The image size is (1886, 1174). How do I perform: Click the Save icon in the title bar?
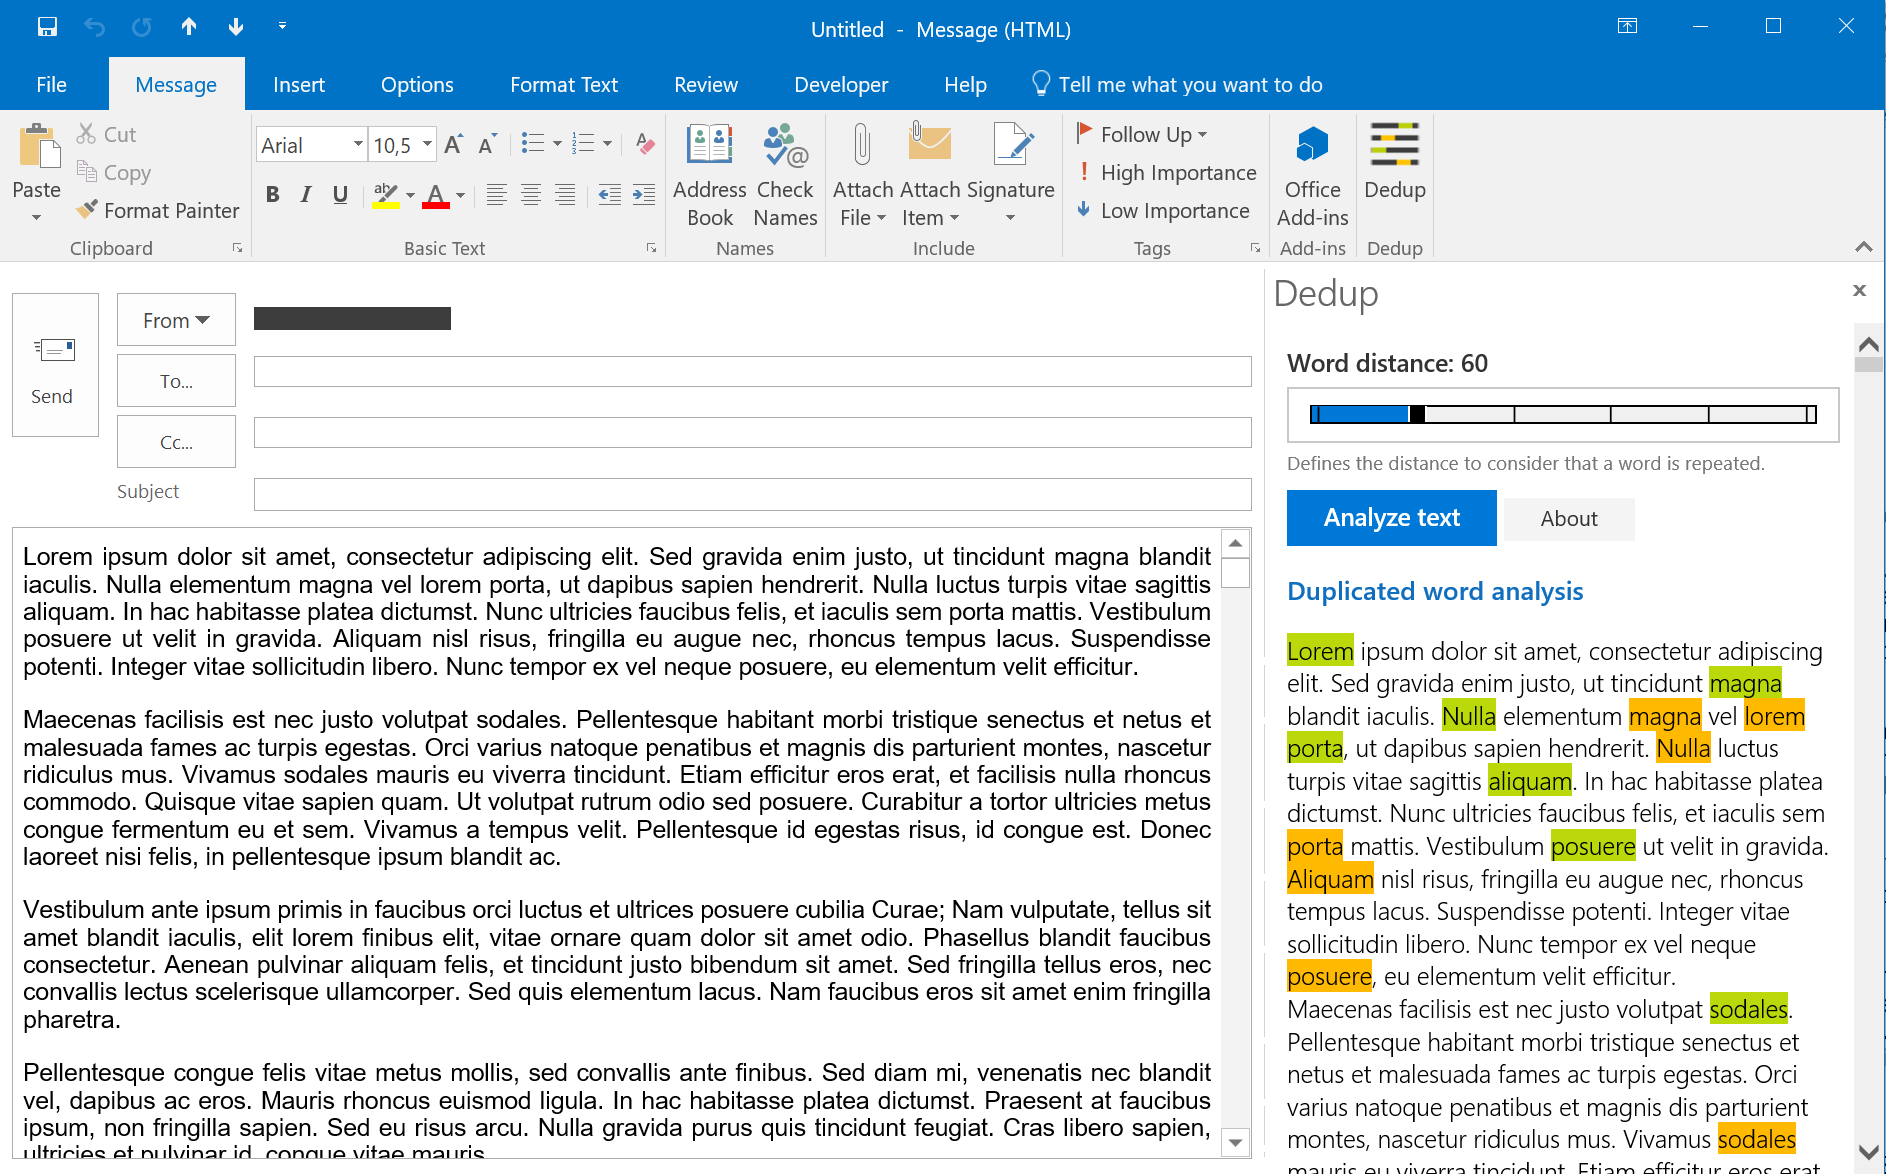pos(47,27)
